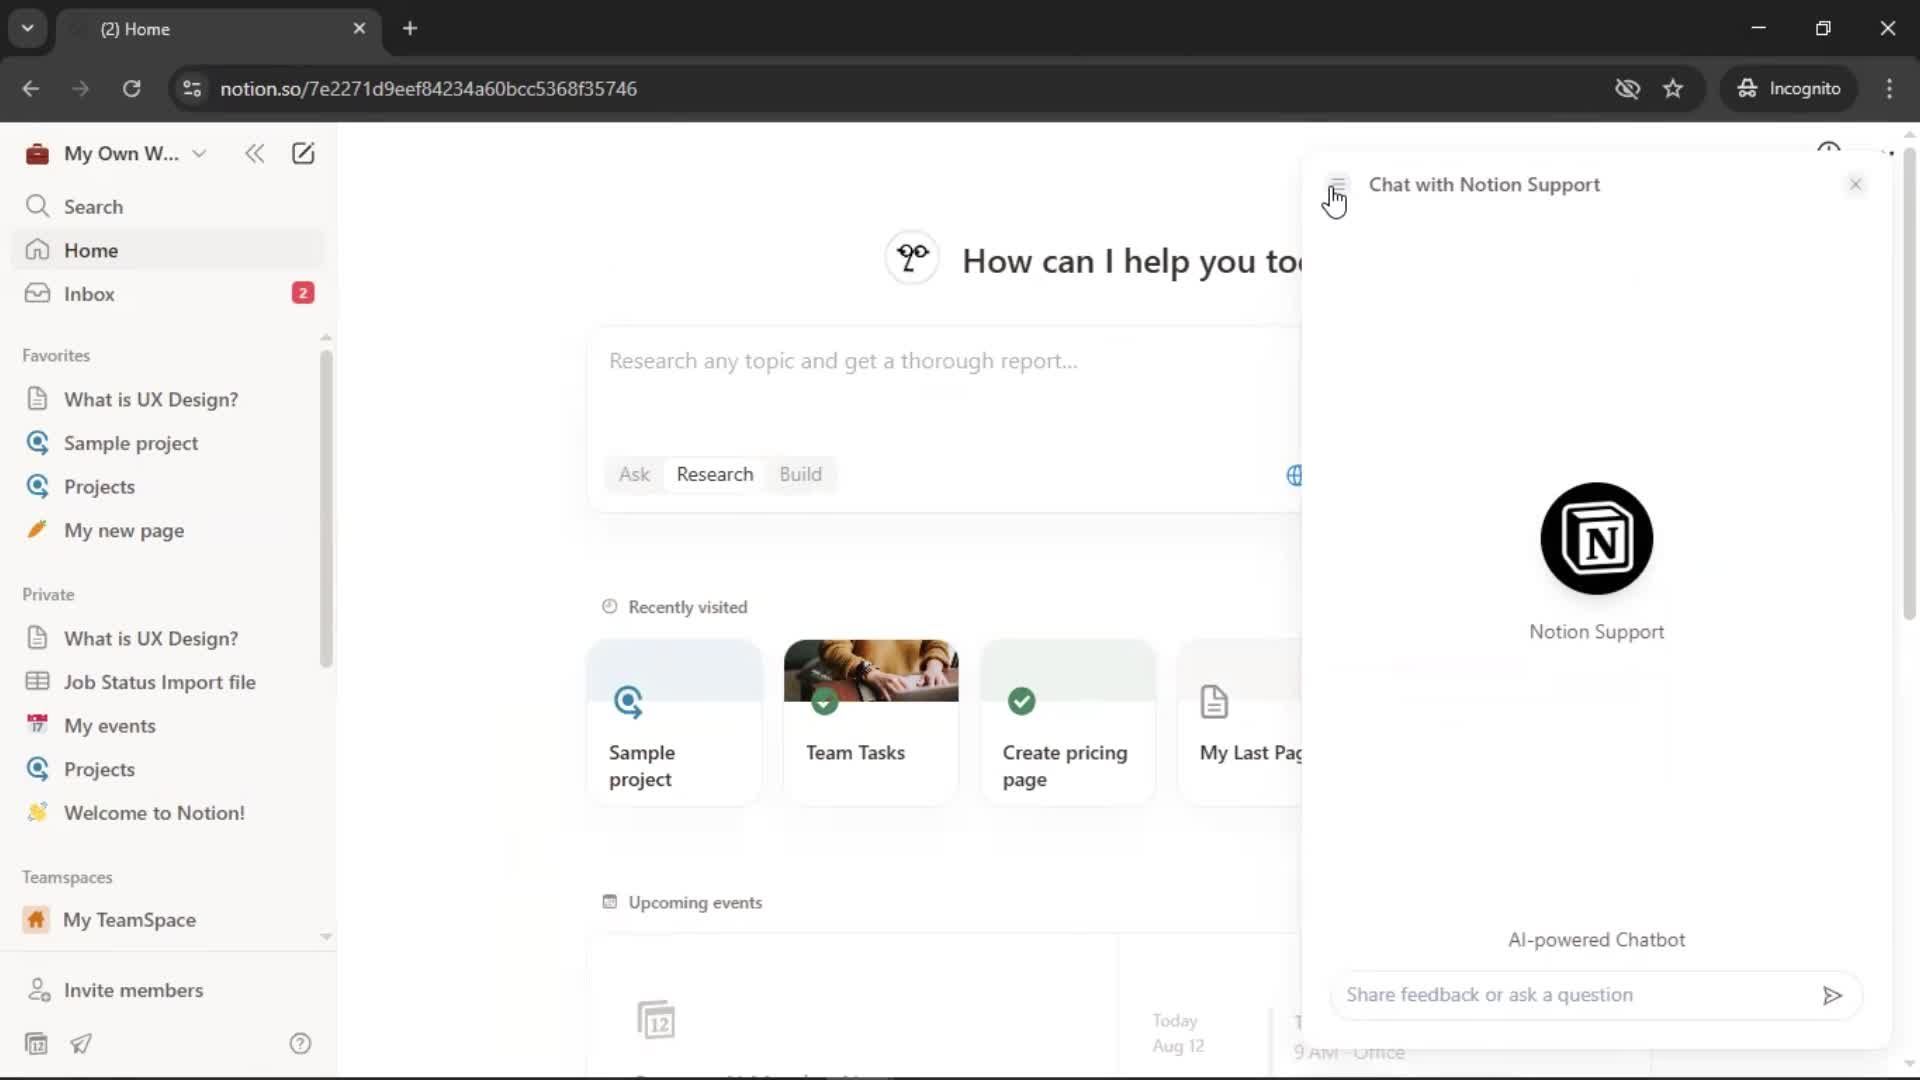Click the tracking protection eye icon

pos(1627,88)
